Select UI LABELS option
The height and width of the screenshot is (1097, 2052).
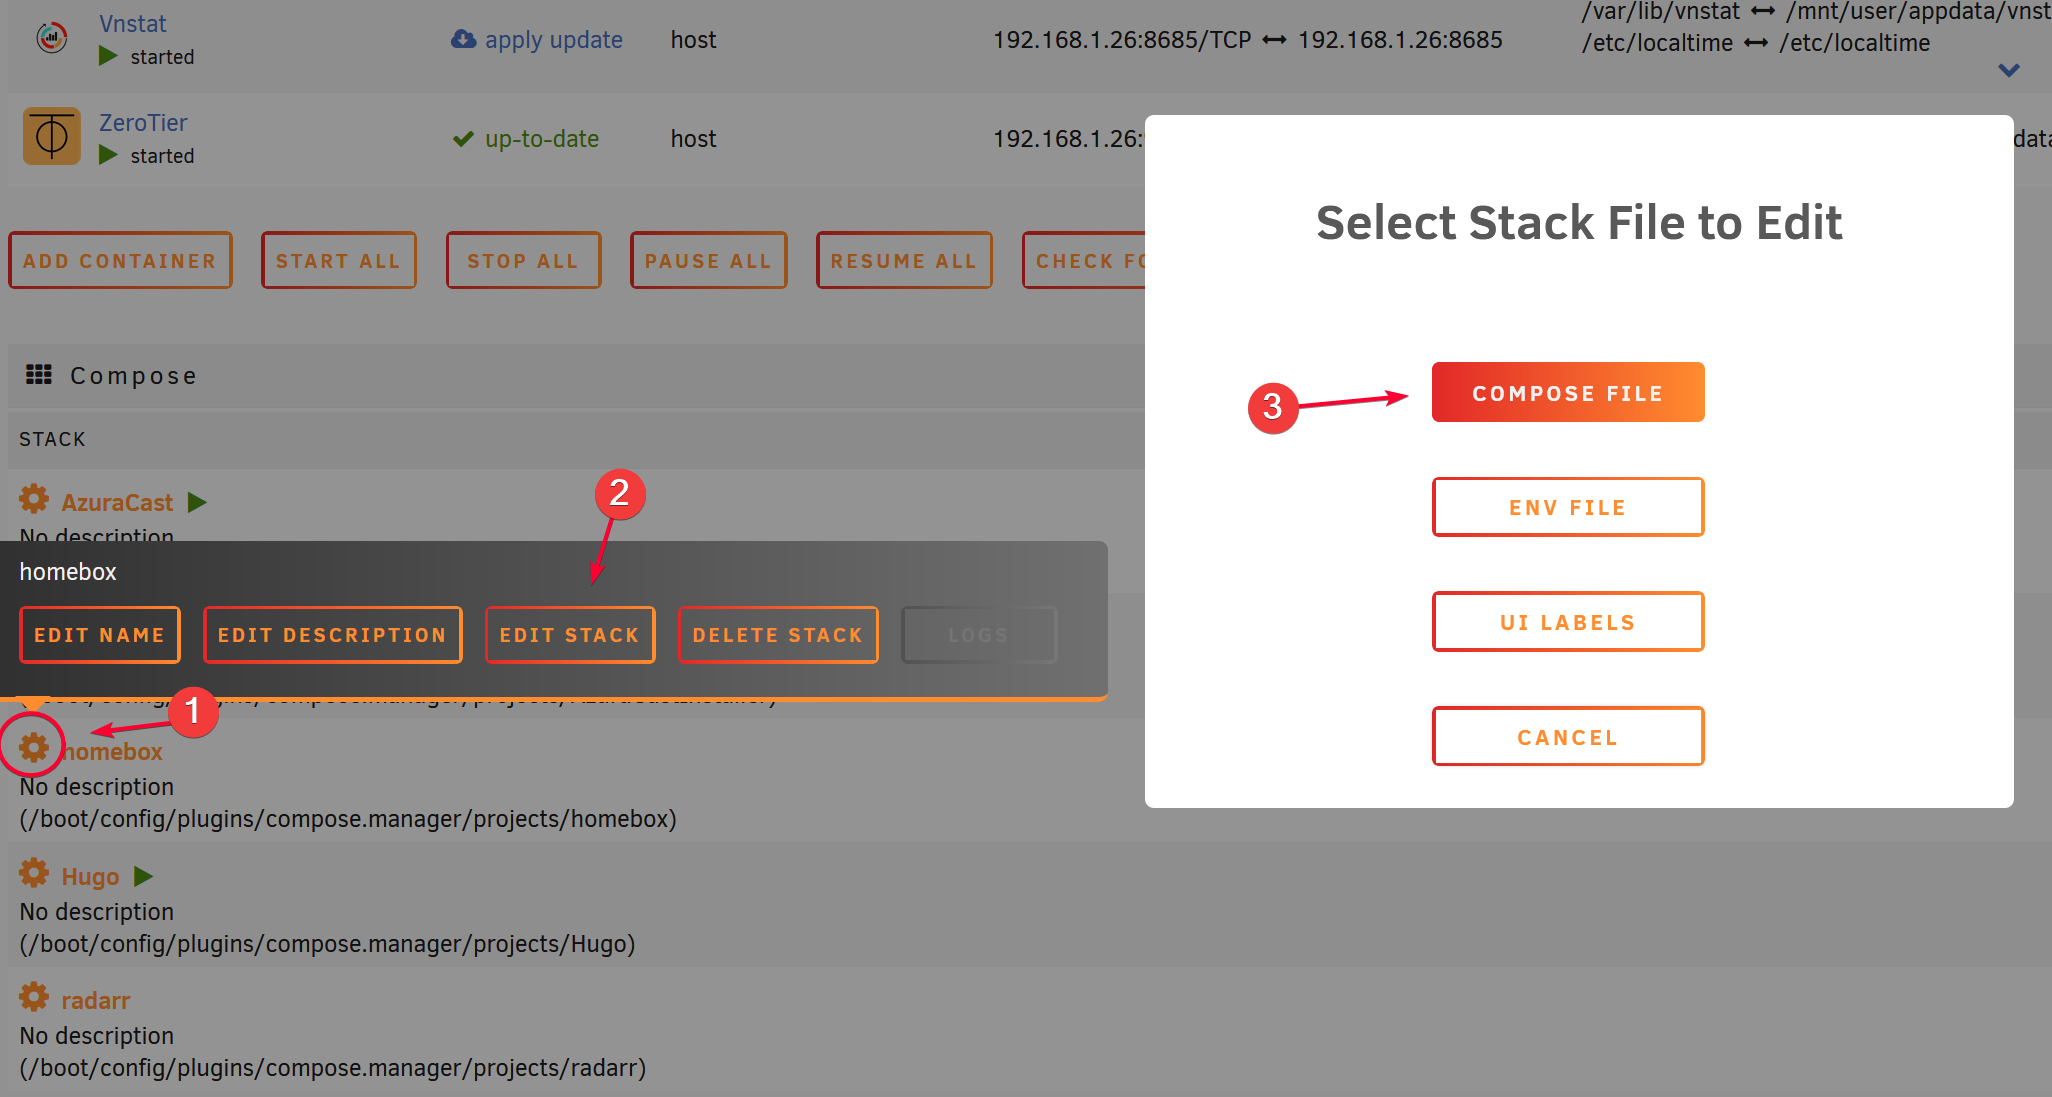(x=1566, y=623)
